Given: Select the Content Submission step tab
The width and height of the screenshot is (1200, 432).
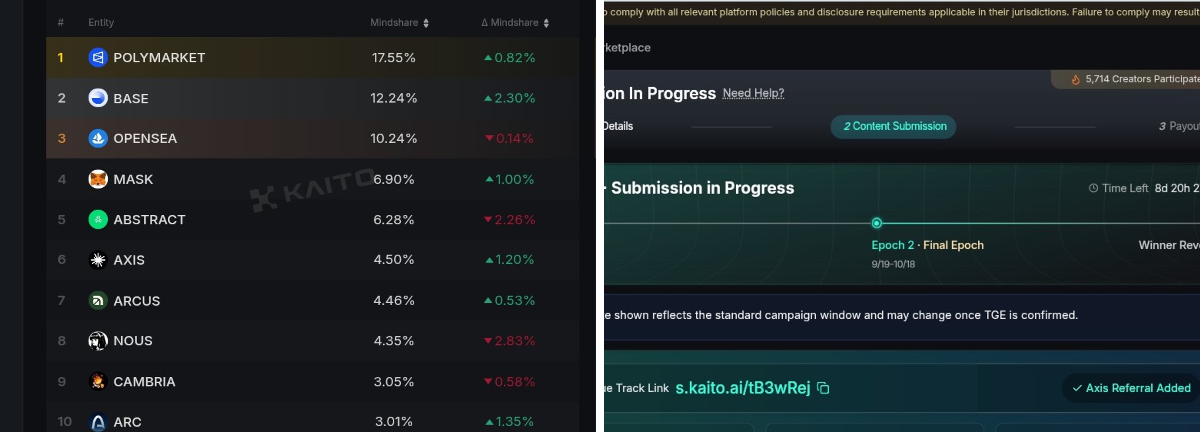Looking at the screenshot, I should coord(893,126).
